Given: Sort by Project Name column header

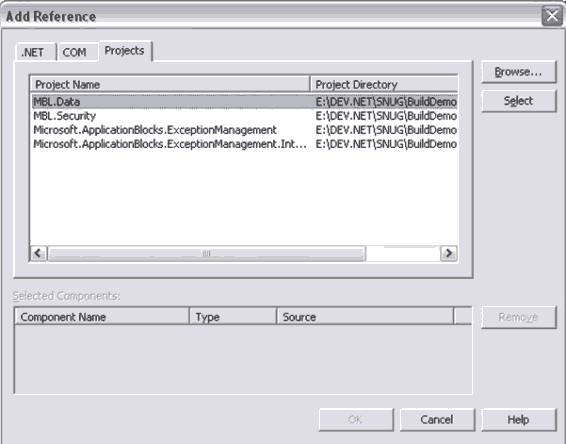Looking at the screenshot, I should [170, 84].
